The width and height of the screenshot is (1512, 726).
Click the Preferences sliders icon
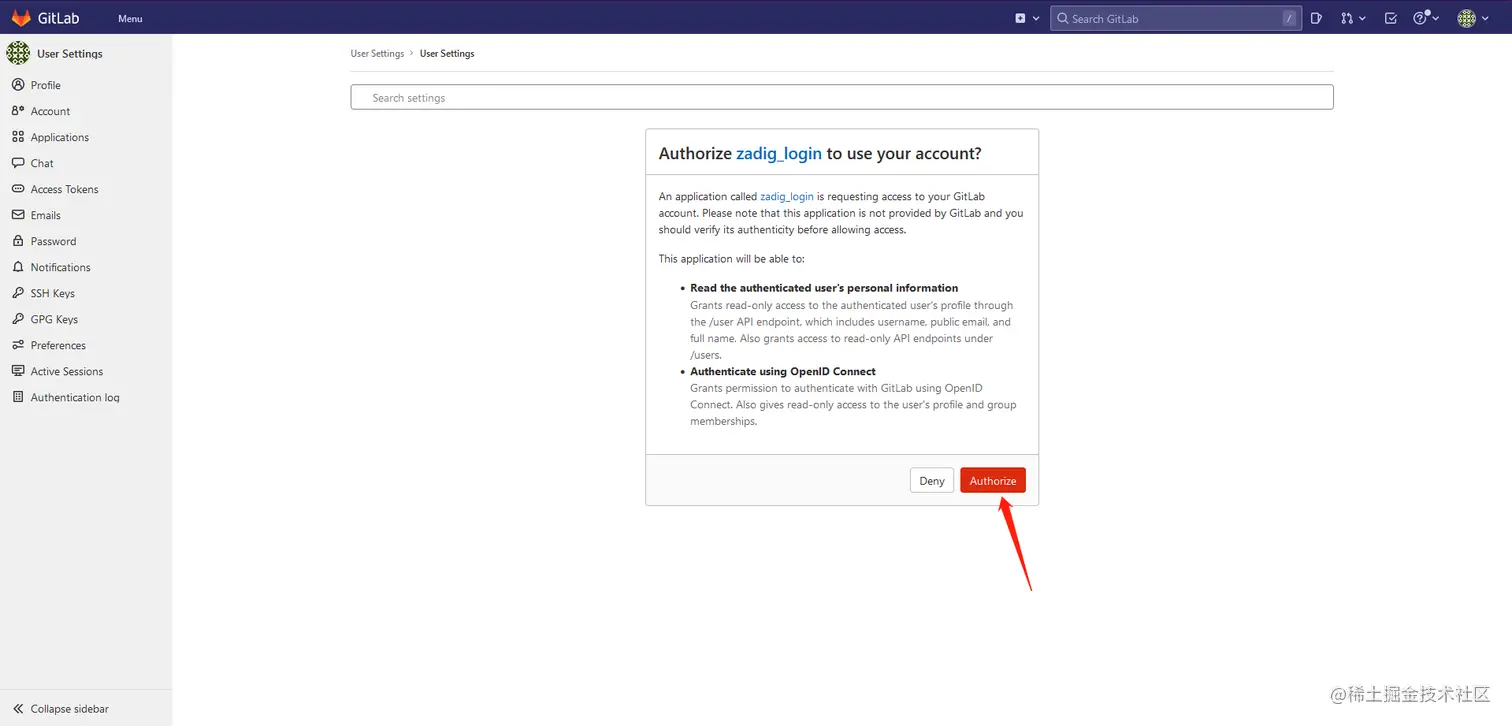pyautogui.click(x=18, y=345)
